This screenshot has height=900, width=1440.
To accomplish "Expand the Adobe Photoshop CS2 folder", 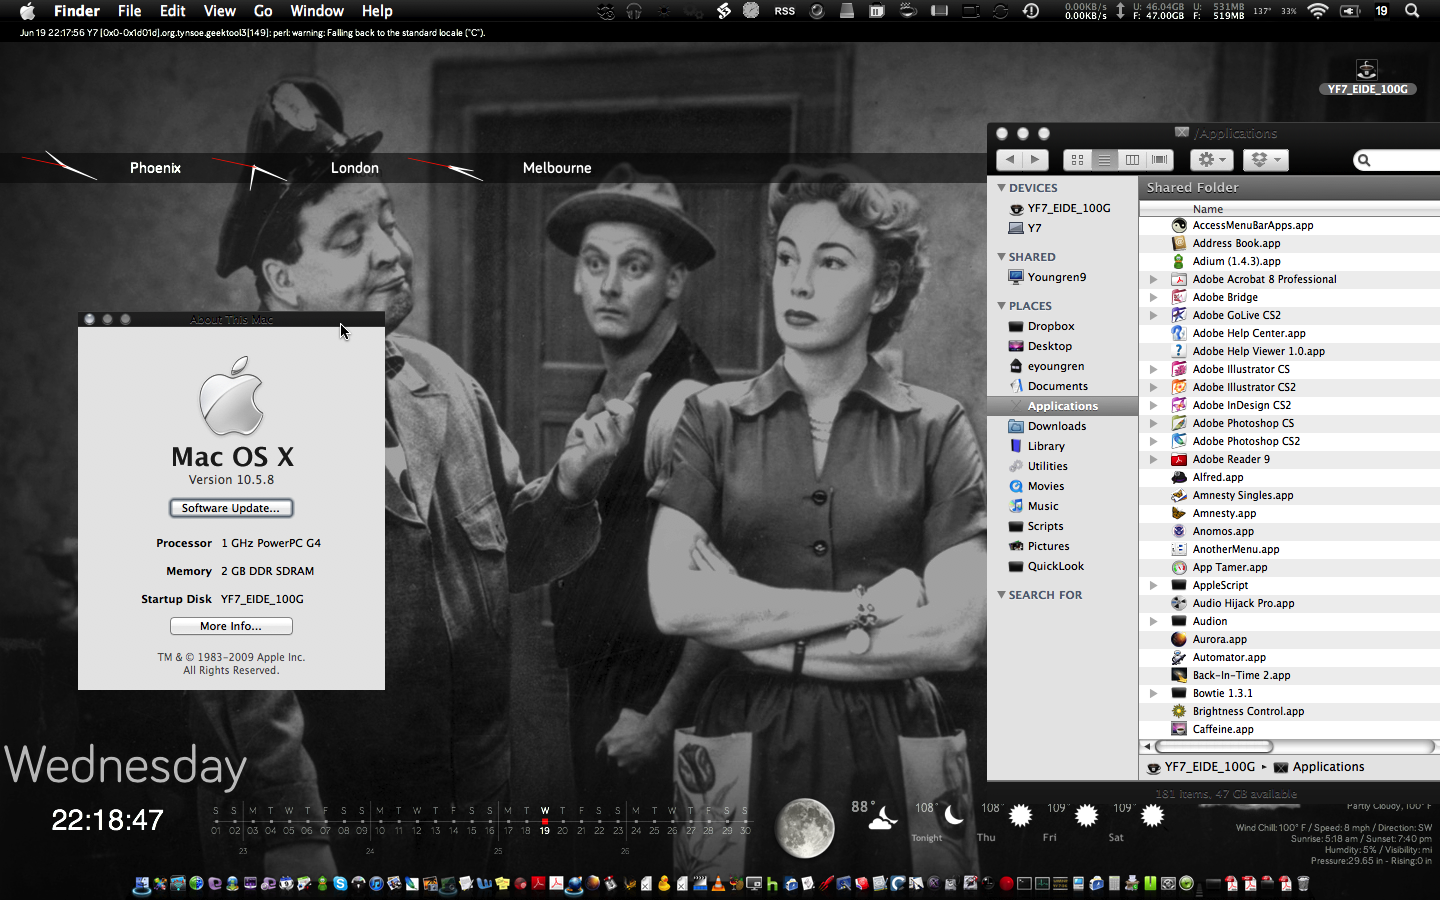I will click(x=1153, y=441).
